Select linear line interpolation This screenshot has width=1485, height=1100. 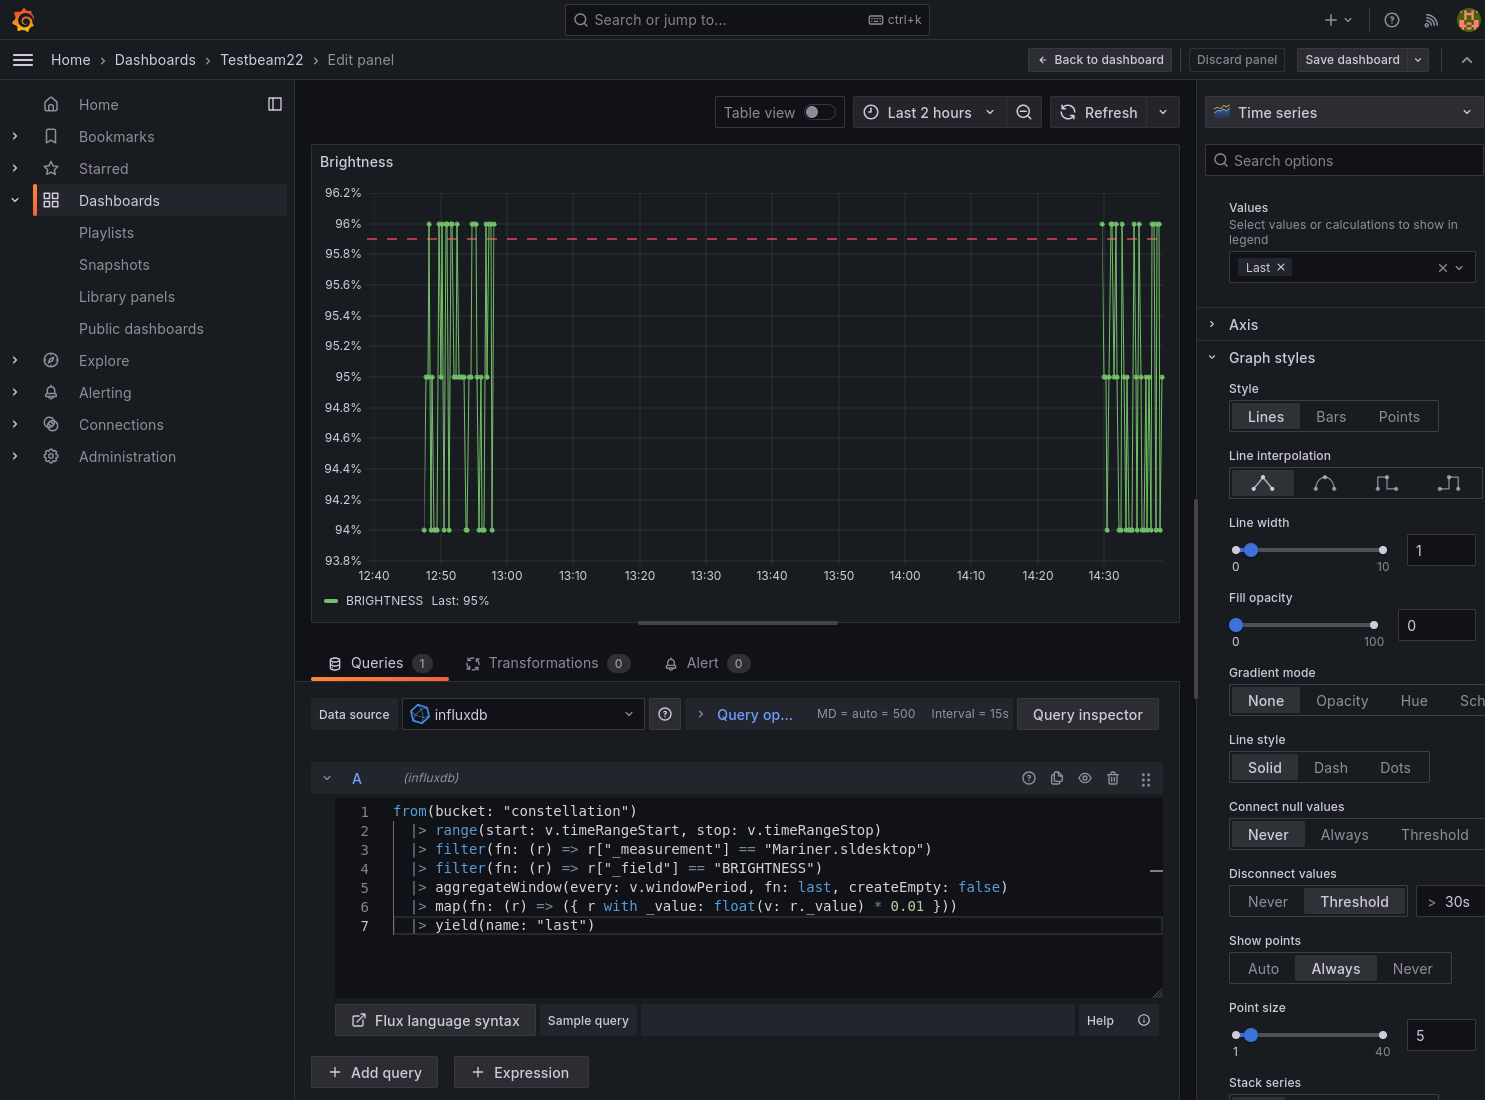pyautogui.click(x=1263, y=483)
